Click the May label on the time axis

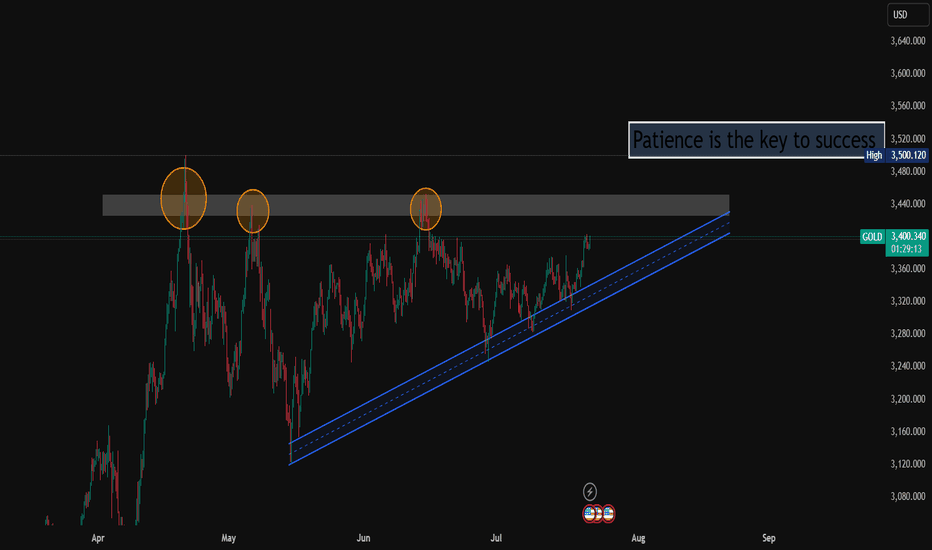(x=229, y=538)
